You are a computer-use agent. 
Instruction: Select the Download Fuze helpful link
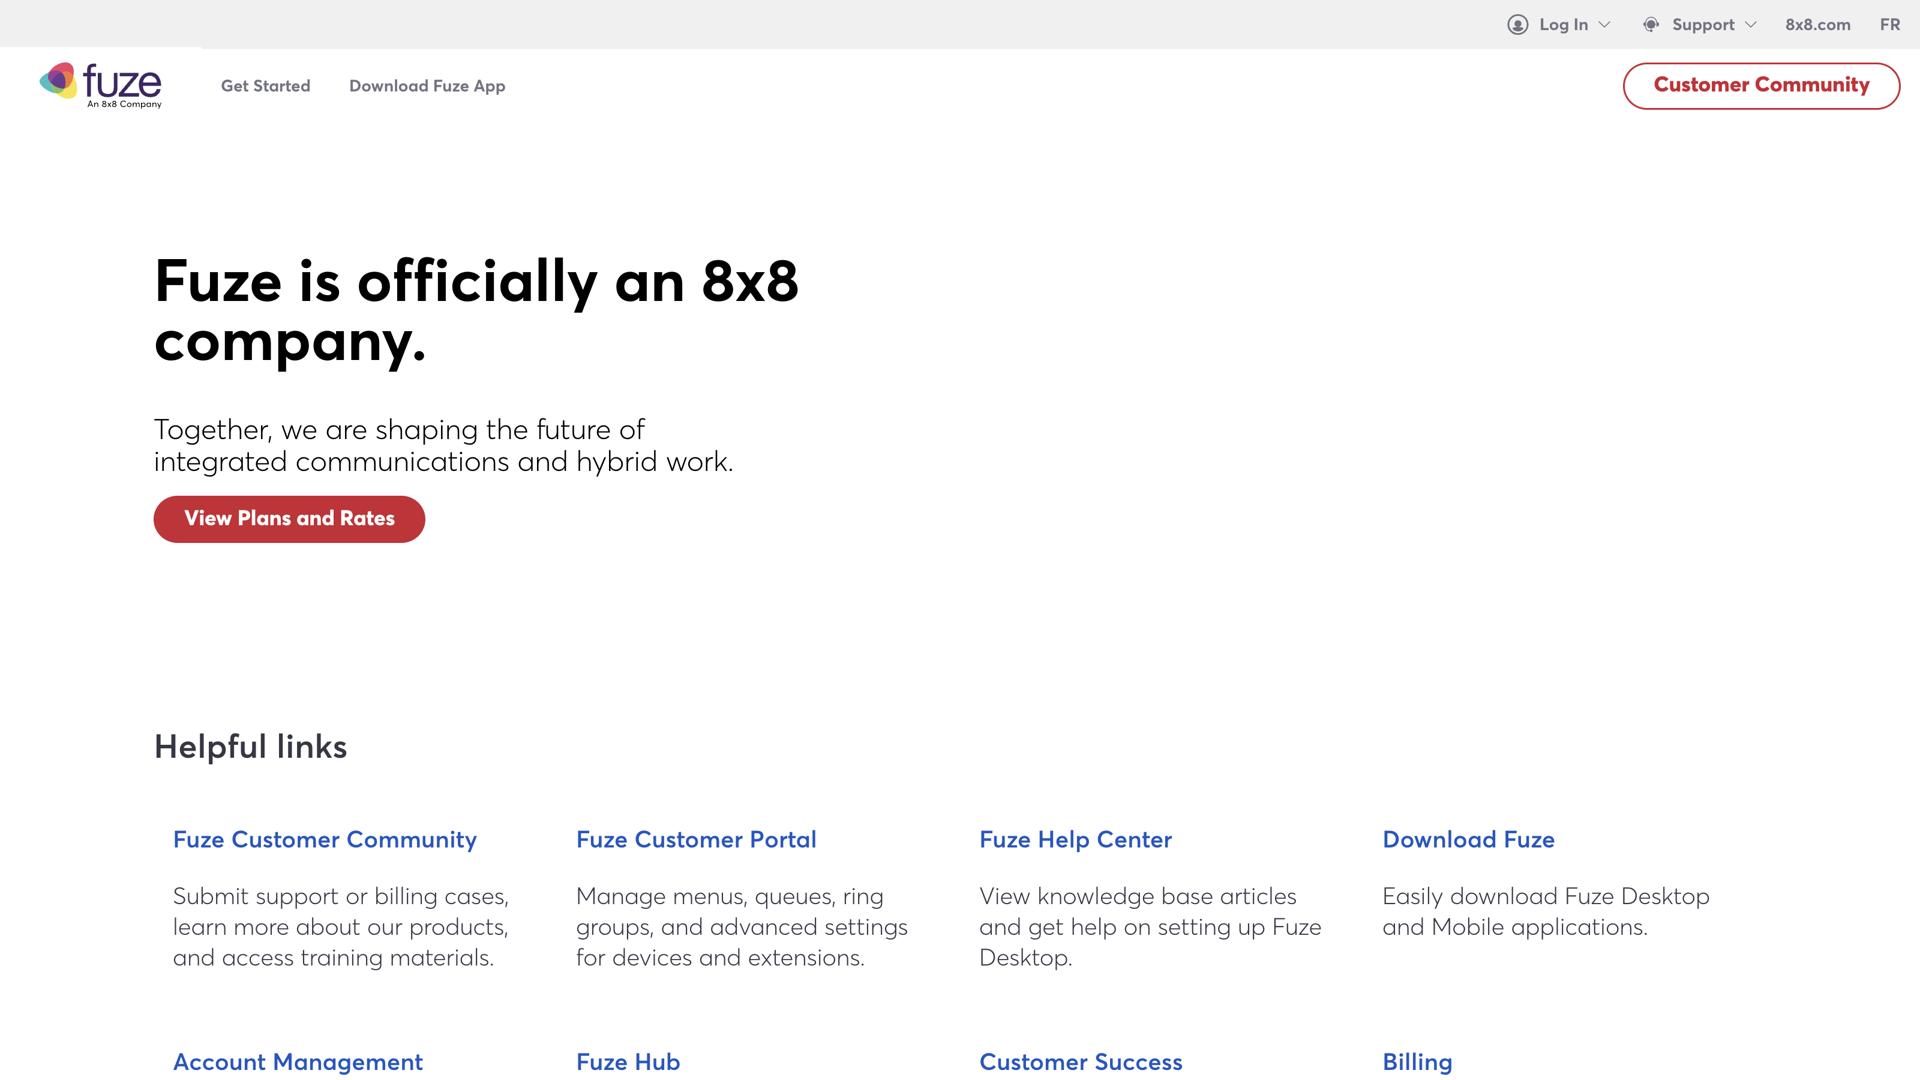(x=1468, y=840)
